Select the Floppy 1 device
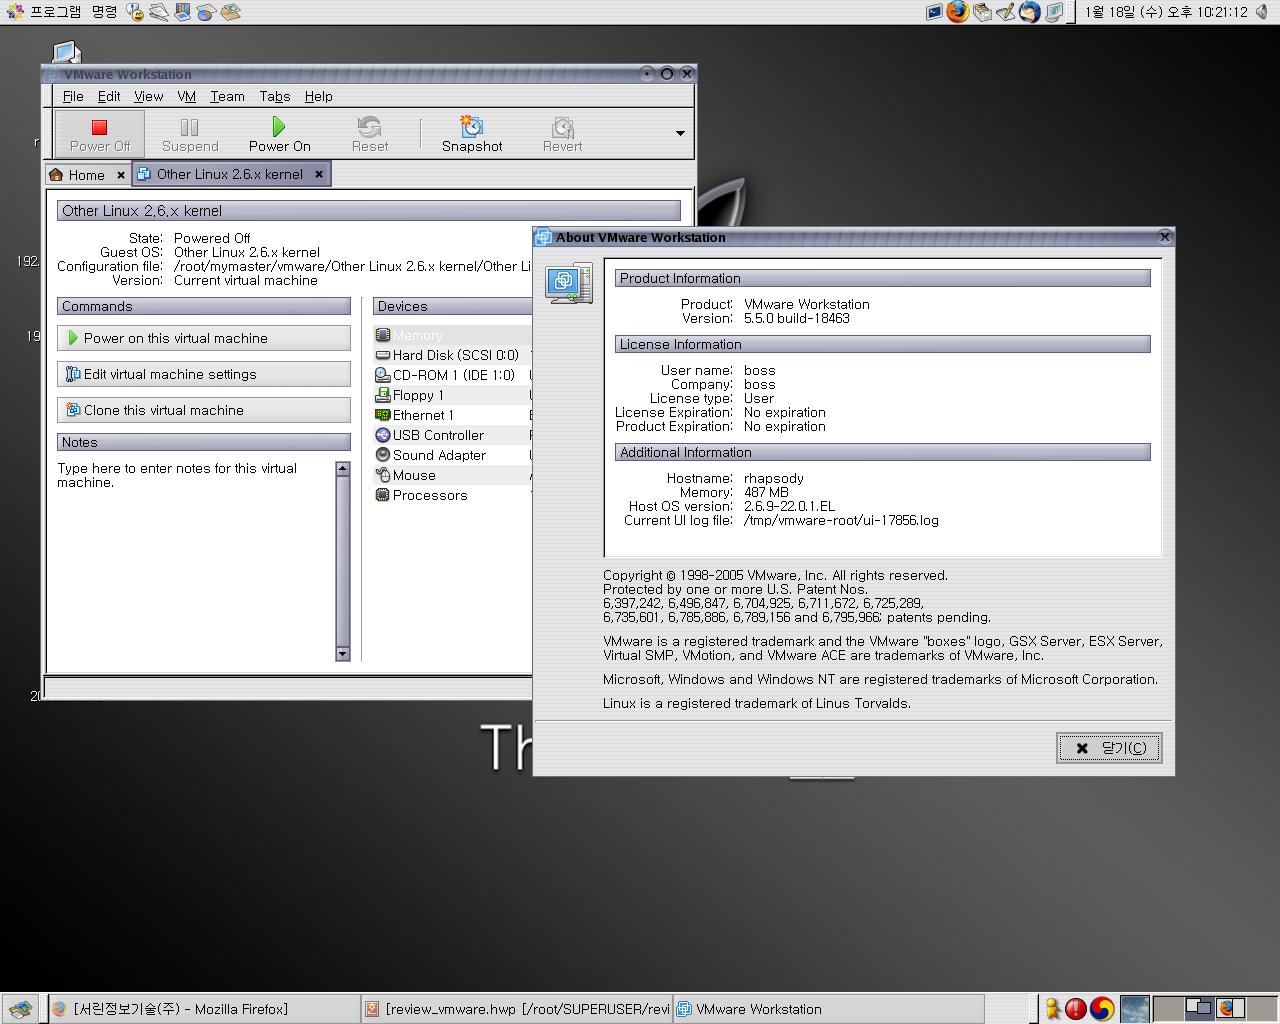1280x1024 pixels. [x=452, y=395]
